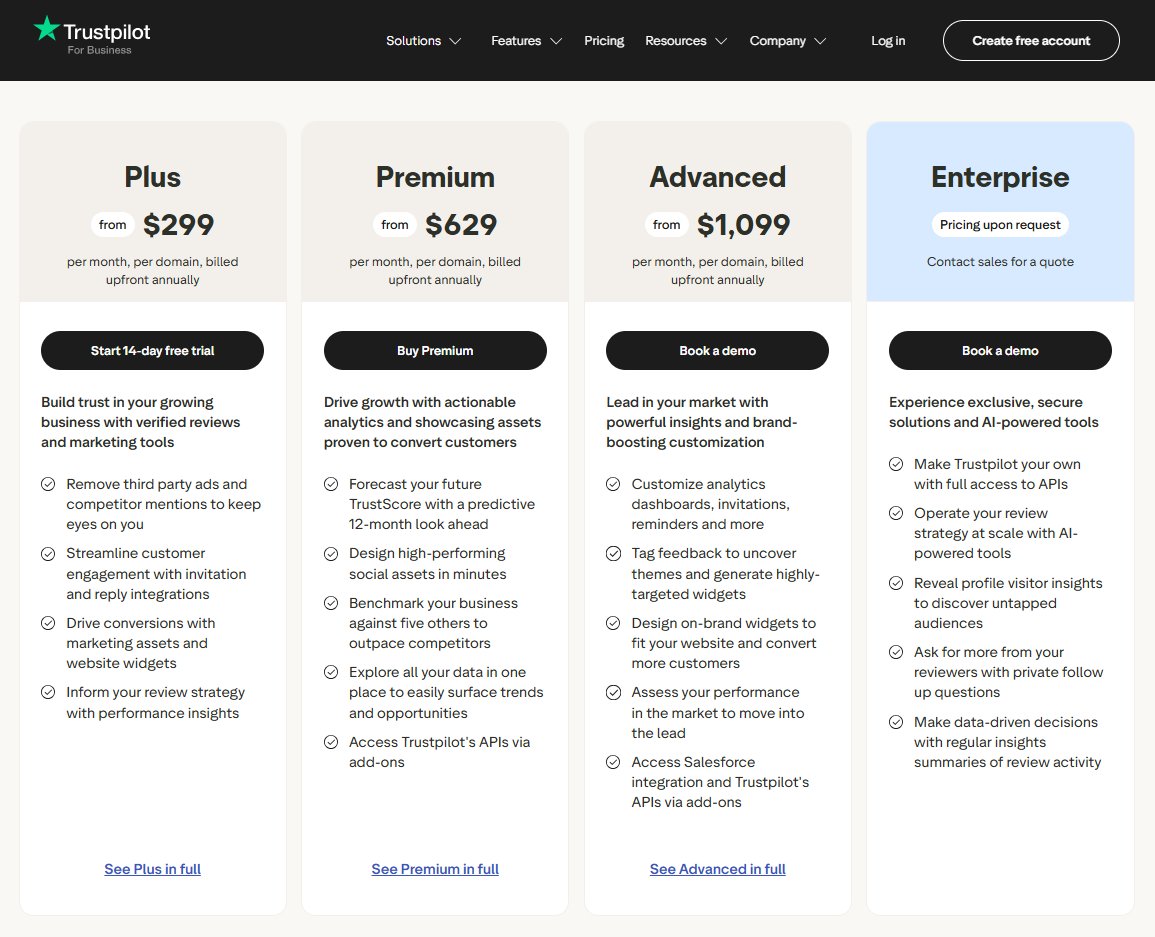This screenshot has height=937, width=1155.
Task: Click the checkmark beside 'Forecast your future TrustScore'
Action: [331, 484]
